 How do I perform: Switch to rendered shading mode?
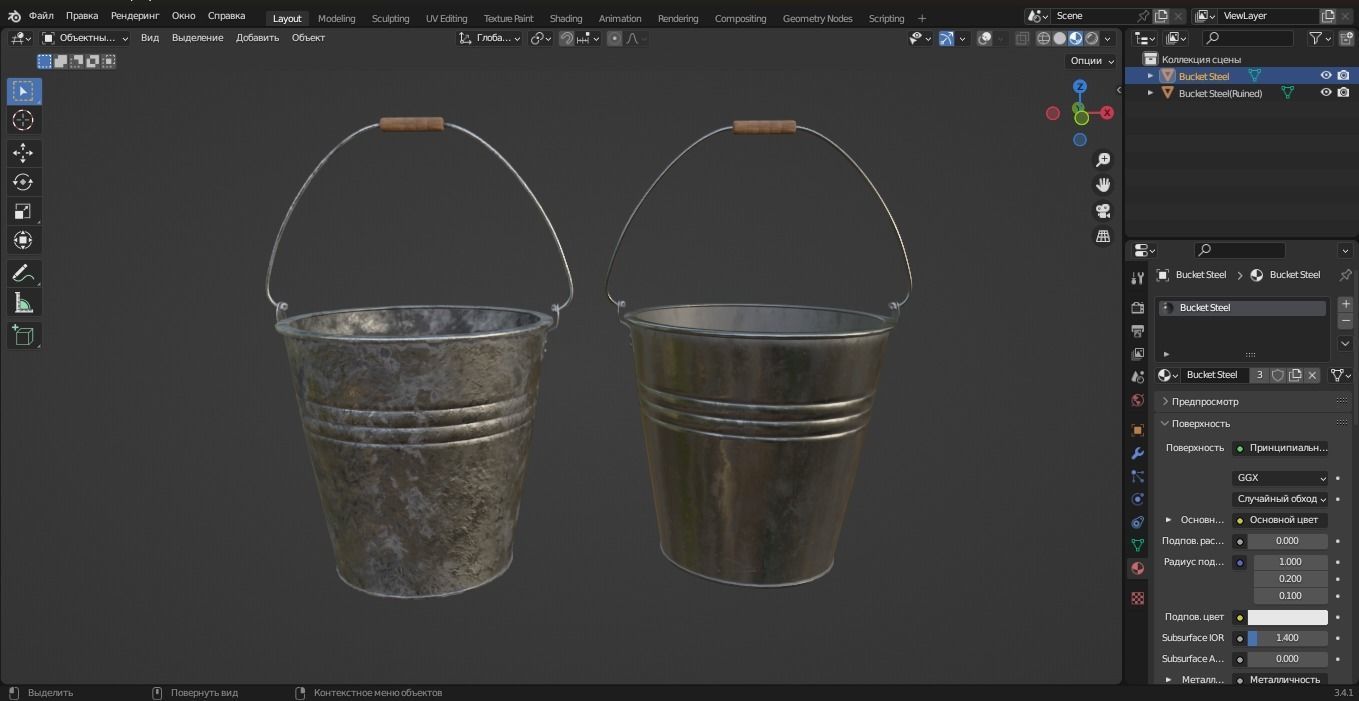pyautogui.click(x=1092, y=38)
